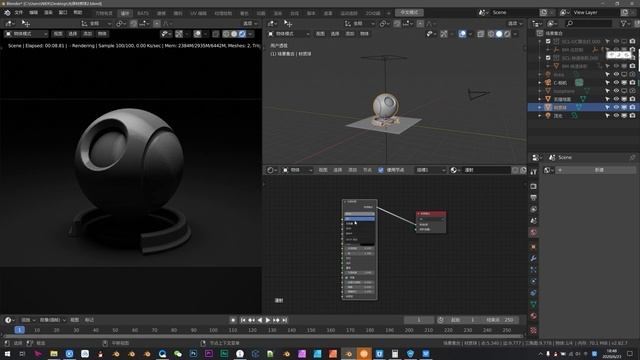This screenshot has height=360, width=640.
Task: Toggle proportional editing in right viewport header
Action: click(420, 24)
